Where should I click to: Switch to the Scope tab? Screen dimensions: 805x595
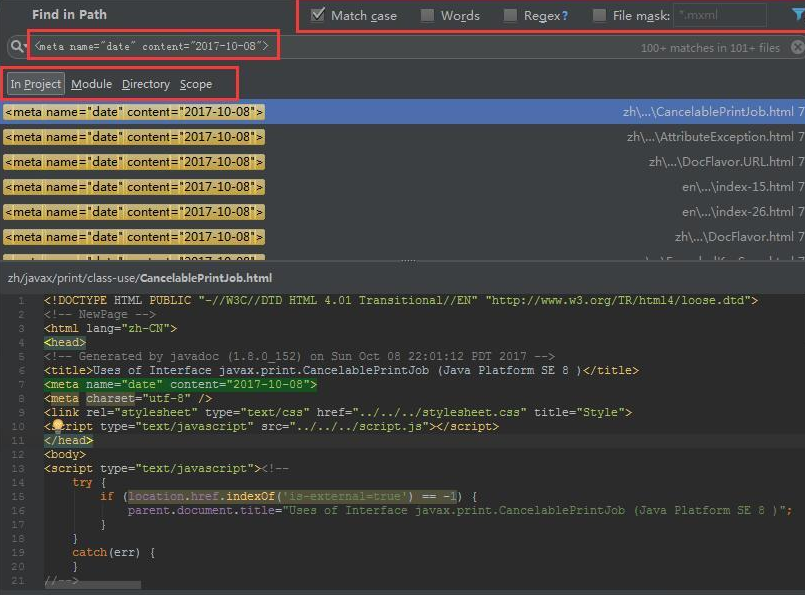tap(196, 84)
